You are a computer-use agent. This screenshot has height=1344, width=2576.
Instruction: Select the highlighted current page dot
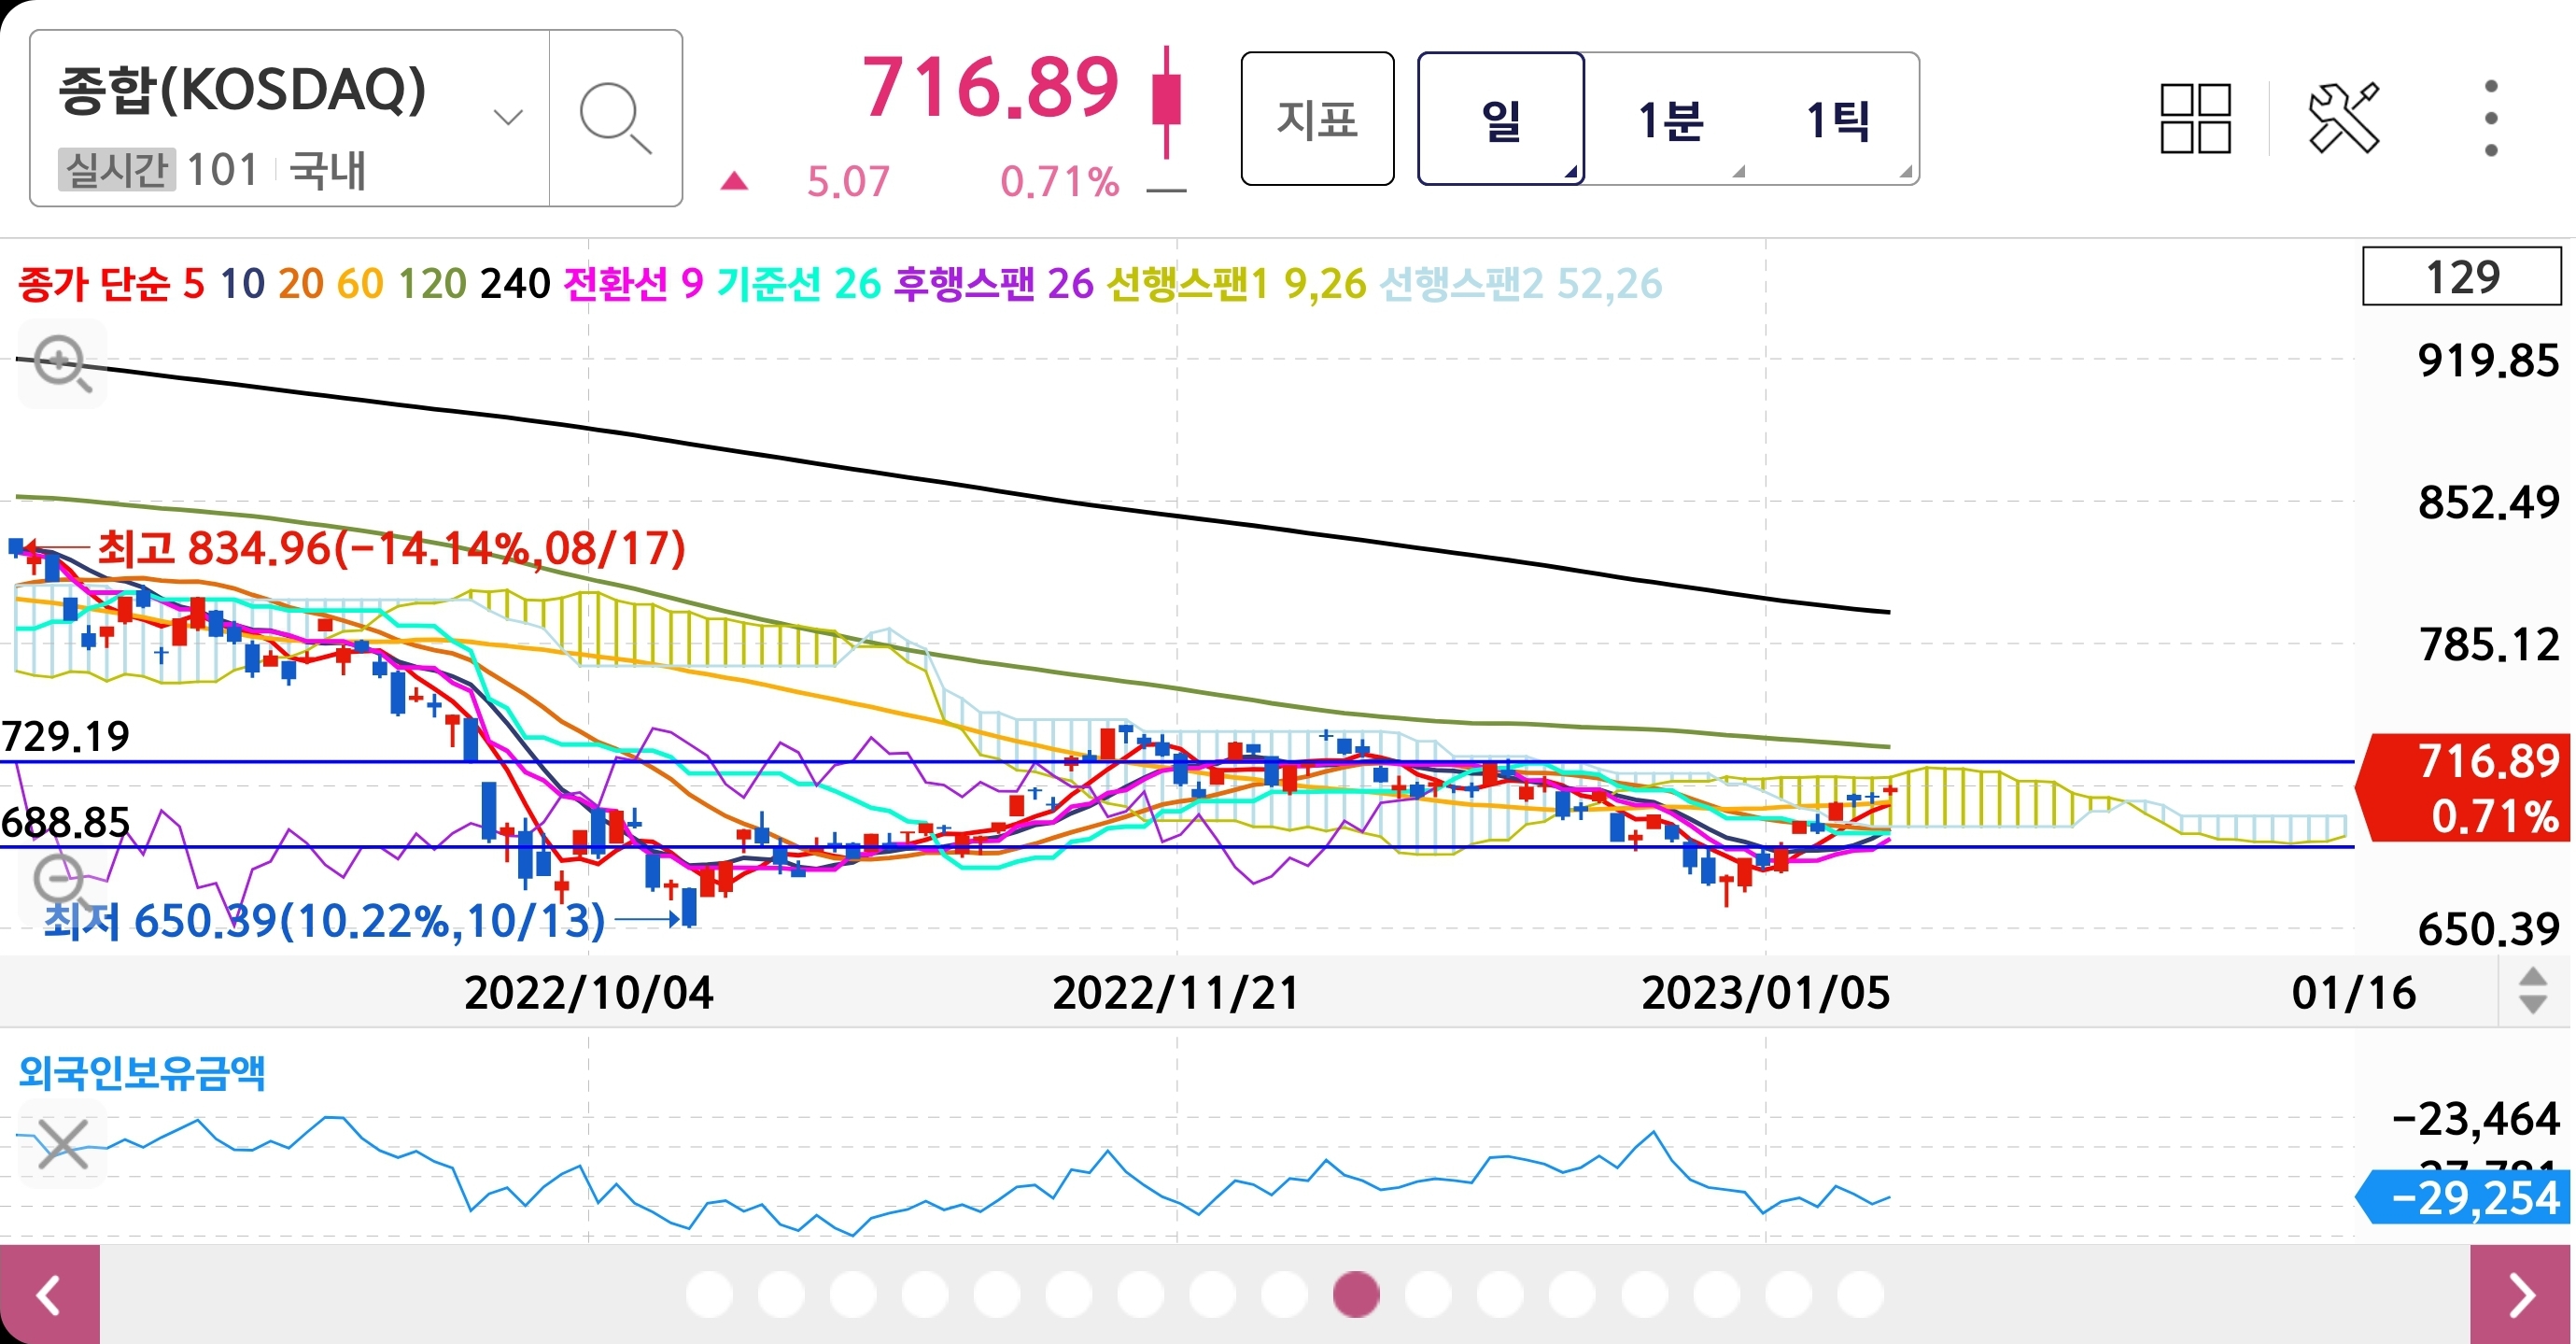click(x=1356, y=1294)
